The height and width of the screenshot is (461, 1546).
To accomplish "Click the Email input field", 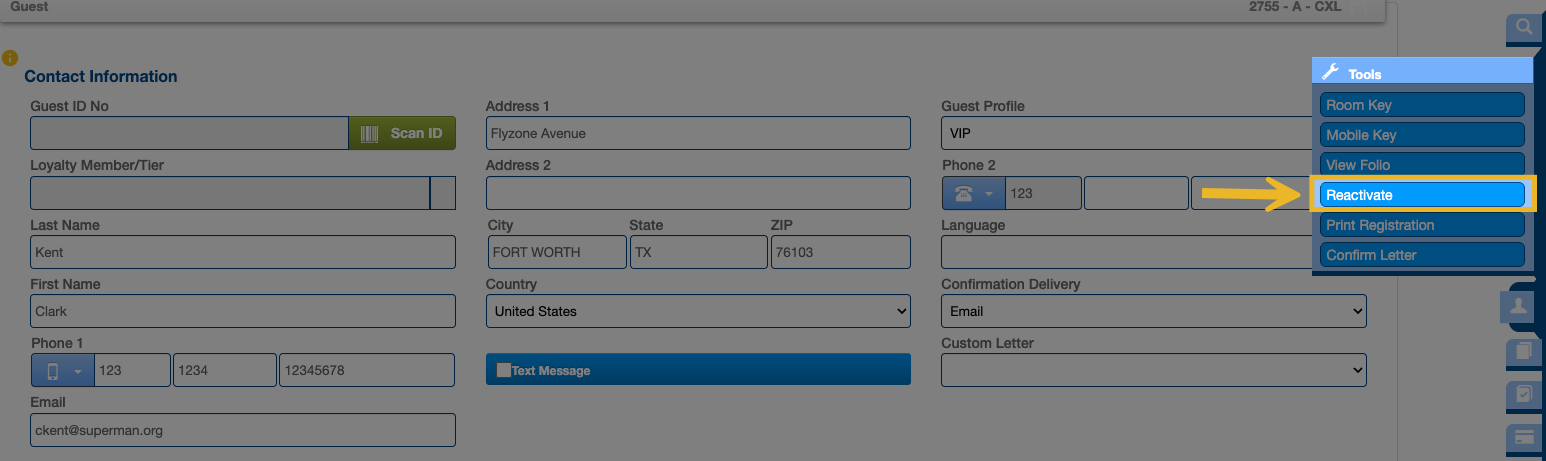I will (x=243, y=430).
